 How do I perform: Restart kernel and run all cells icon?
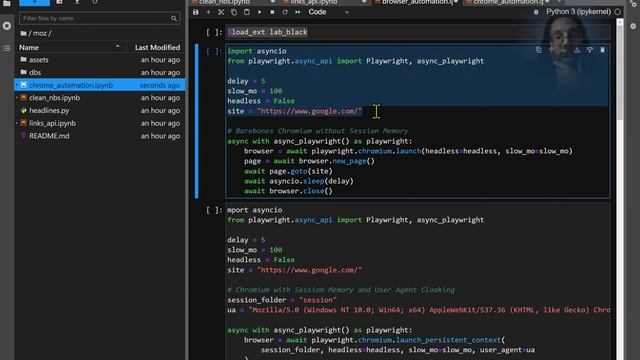tap(298, 12)
